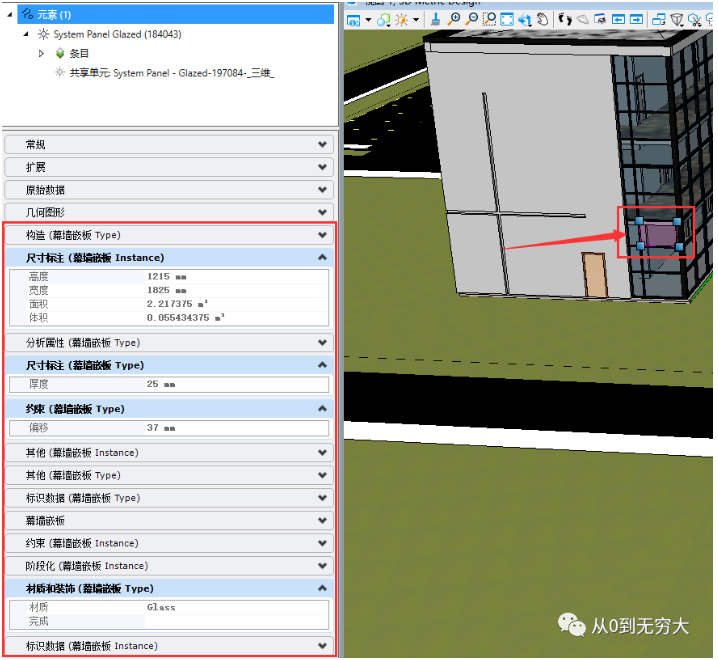Select System Panel Glazed (184043) item
718x660 pixels.
click(x=117, y=34)
